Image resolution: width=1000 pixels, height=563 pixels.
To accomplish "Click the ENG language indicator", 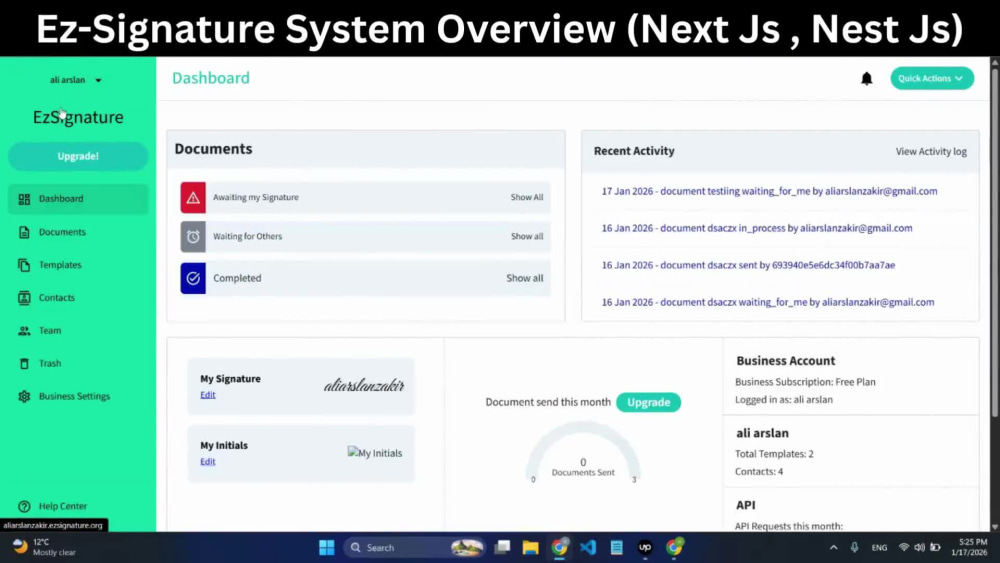I will pyautogui.click(x=879, y=548).
